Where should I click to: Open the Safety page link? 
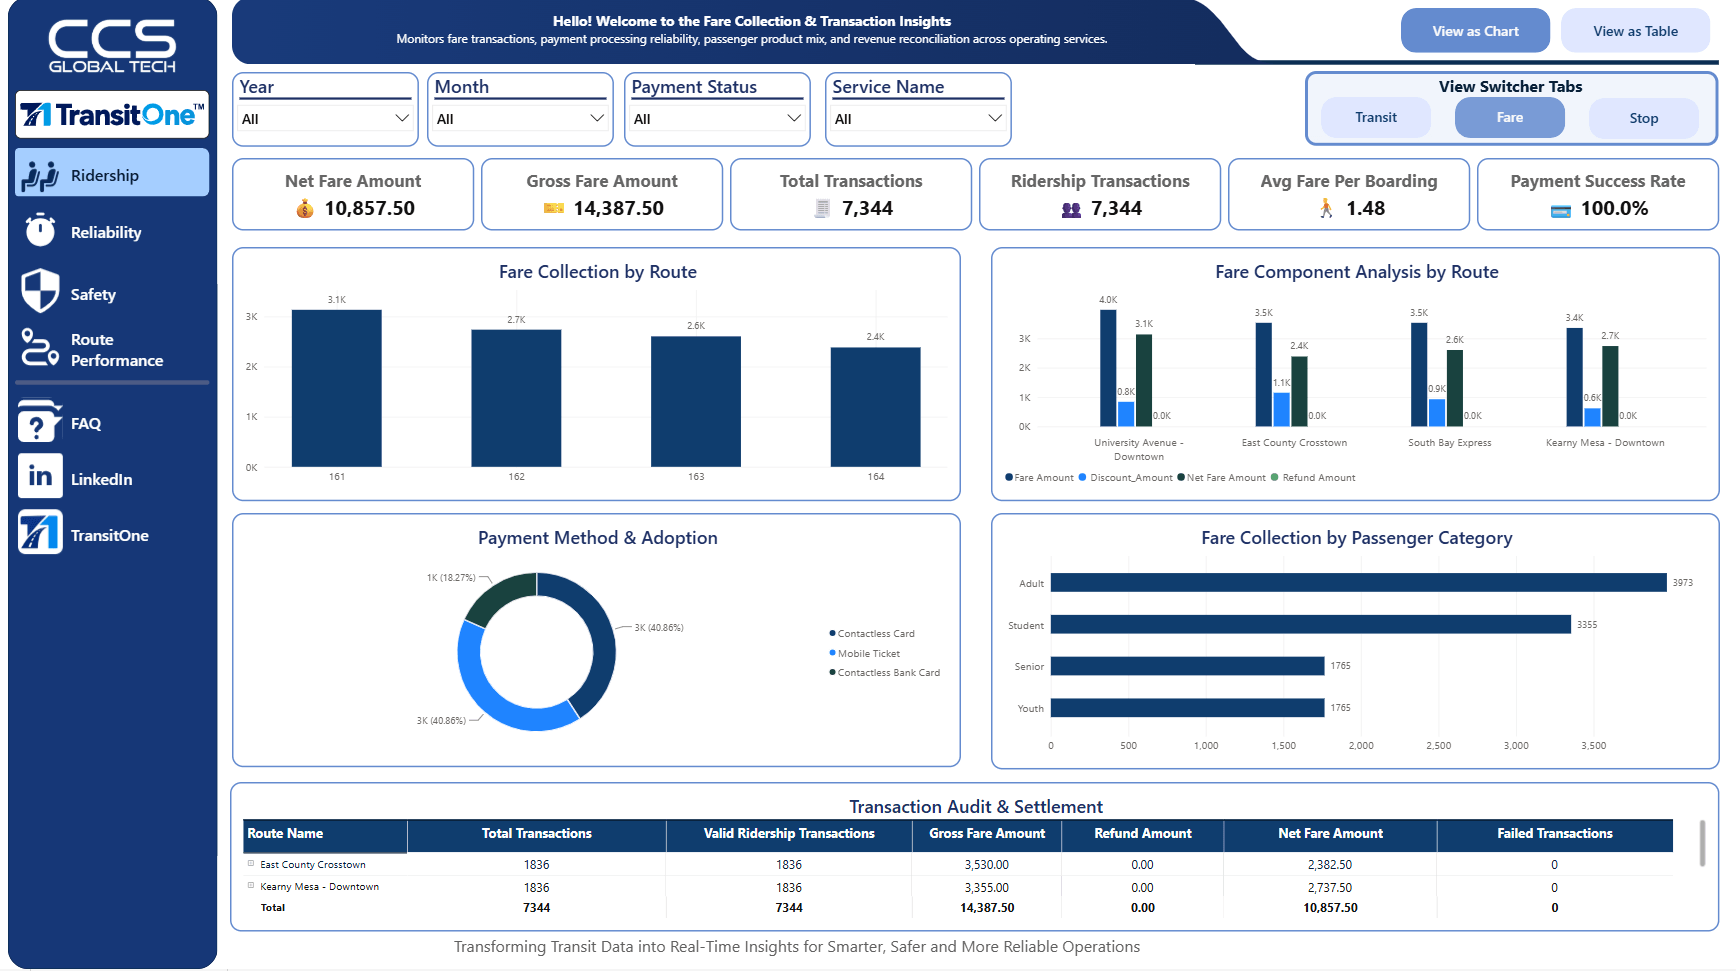point(93,294)
